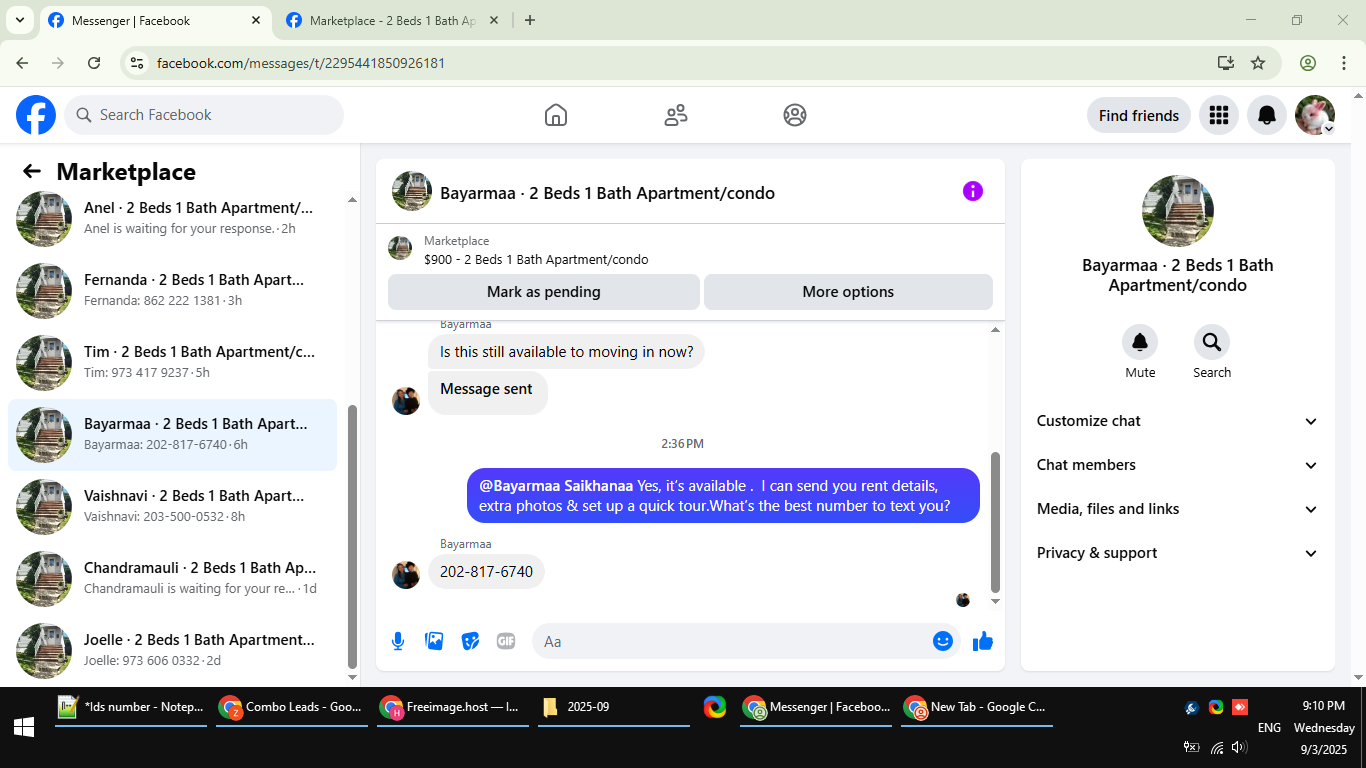Click the browser address bar URL
Screen dimensions: 1366x768
coord(300,63)
